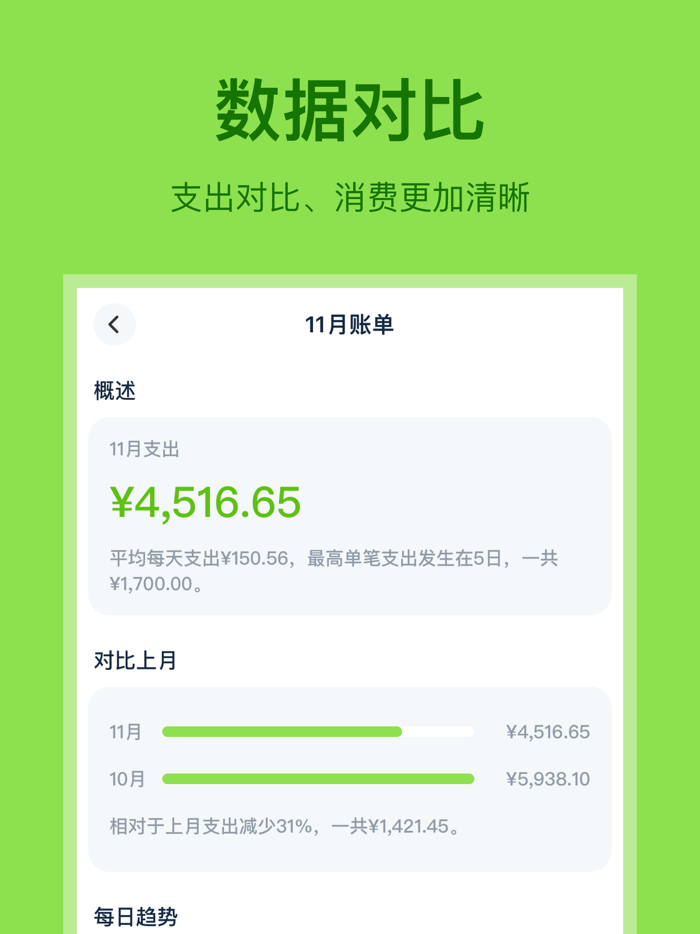Image resolution: width=700 pixels, height=934 pixels.
Task: Tap the green 数据对比 headline
Action: pyautogui.click(x=349, y=108)
